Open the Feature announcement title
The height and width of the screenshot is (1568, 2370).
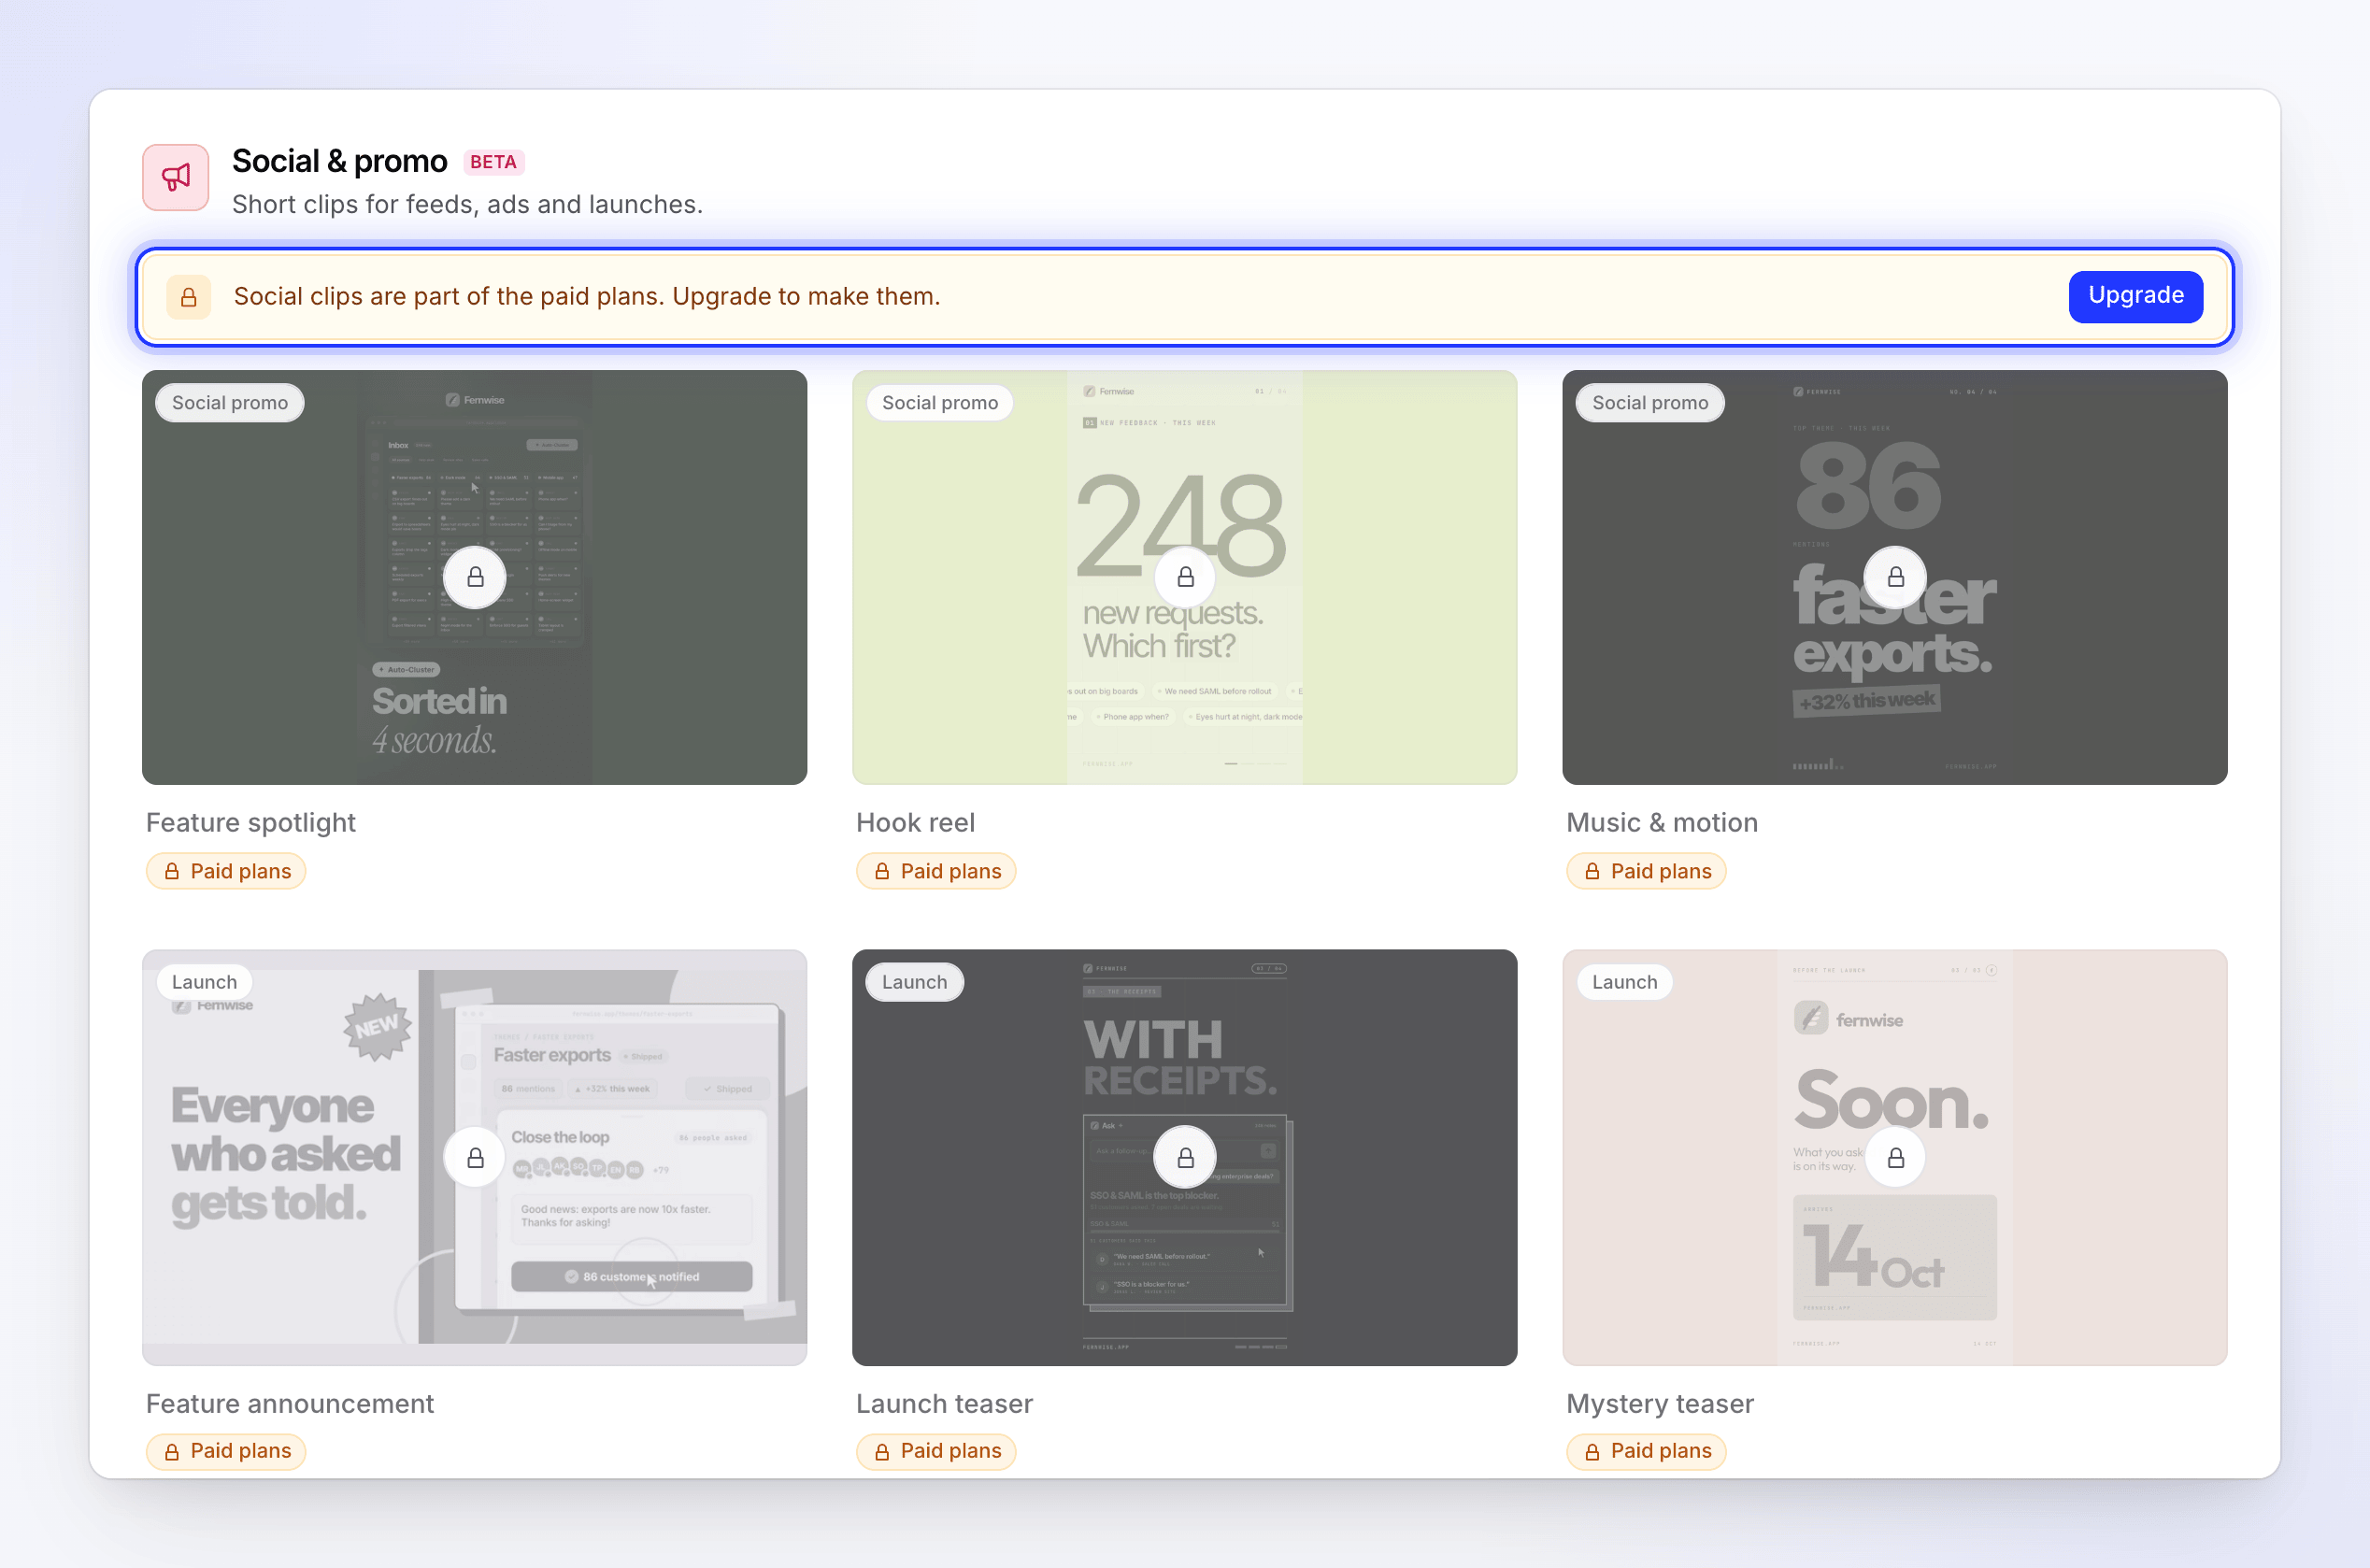(x=290, y=1403)
